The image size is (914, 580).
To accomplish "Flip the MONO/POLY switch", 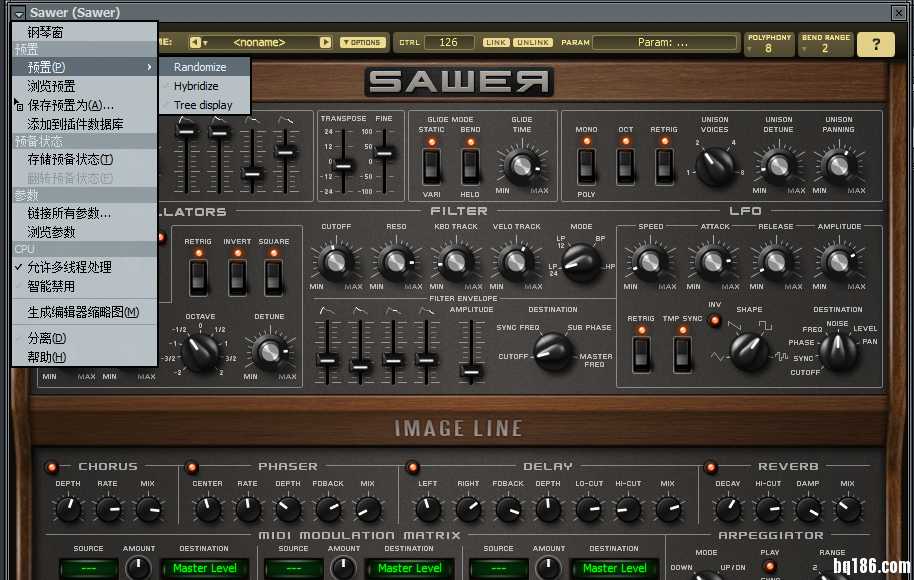I will 587,165.
